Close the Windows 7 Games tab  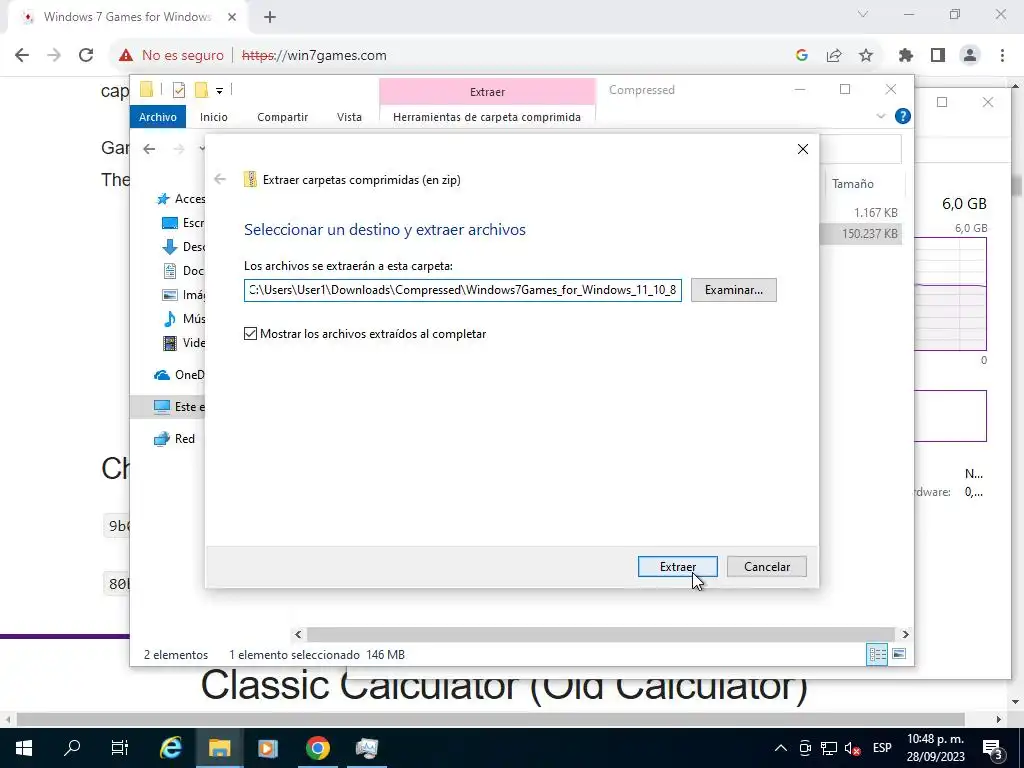pyautogui.click(x=232, y=17)
